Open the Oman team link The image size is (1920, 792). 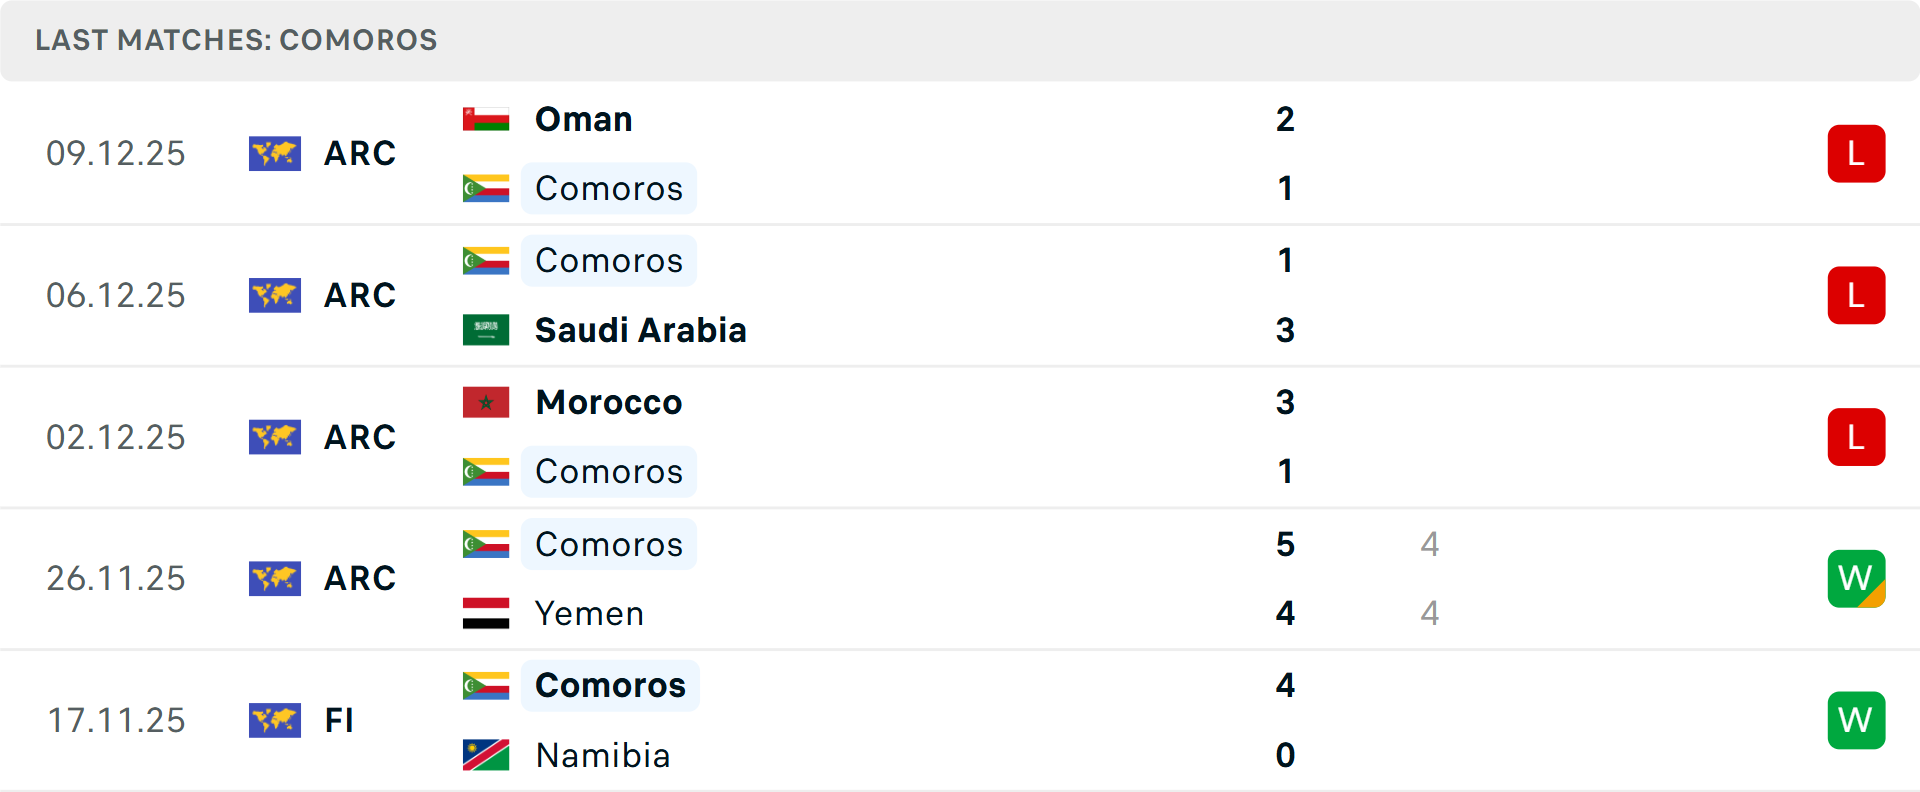click(x=584, y=120)
